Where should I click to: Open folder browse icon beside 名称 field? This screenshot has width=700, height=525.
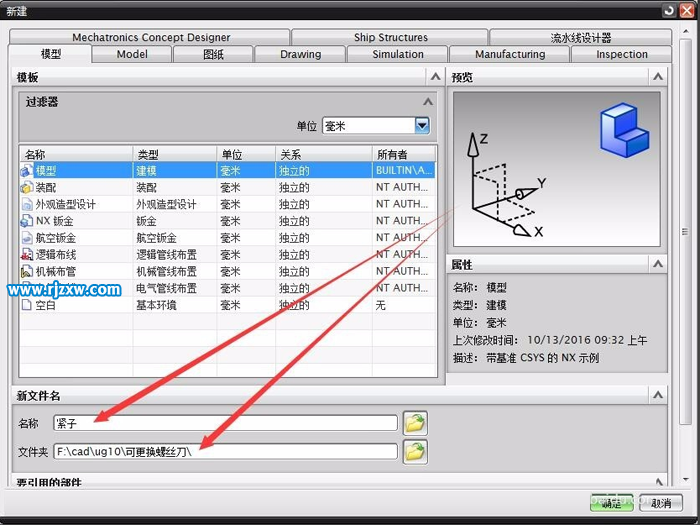pyautogui.click(x=415, y=423)
